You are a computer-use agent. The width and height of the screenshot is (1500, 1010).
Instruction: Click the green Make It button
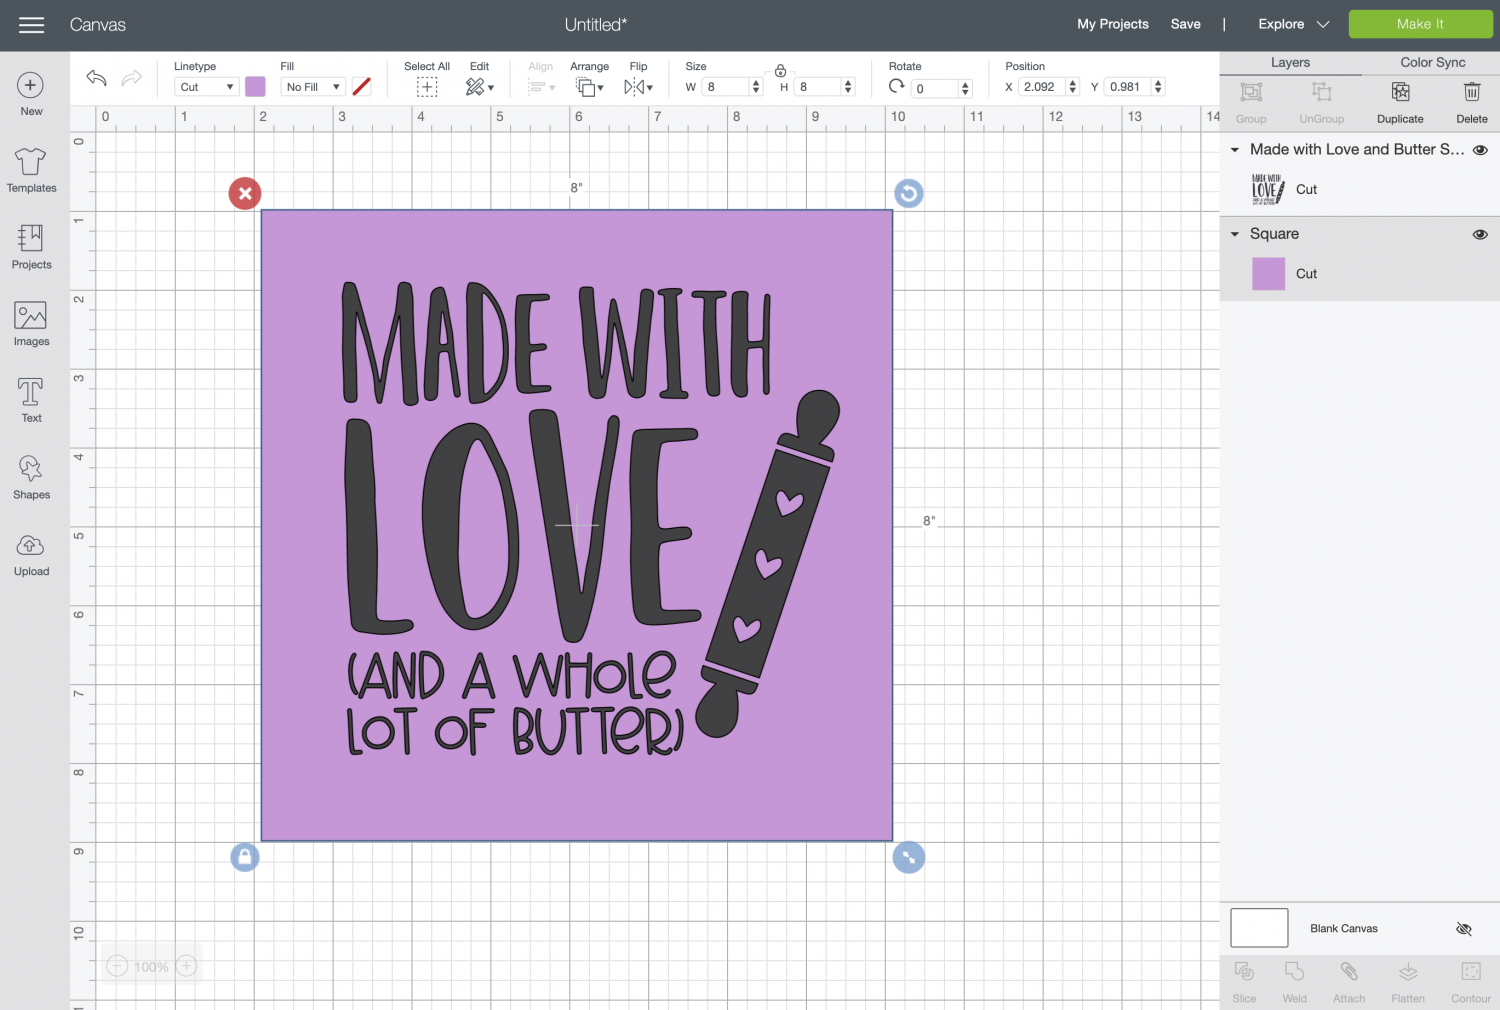1420,24
